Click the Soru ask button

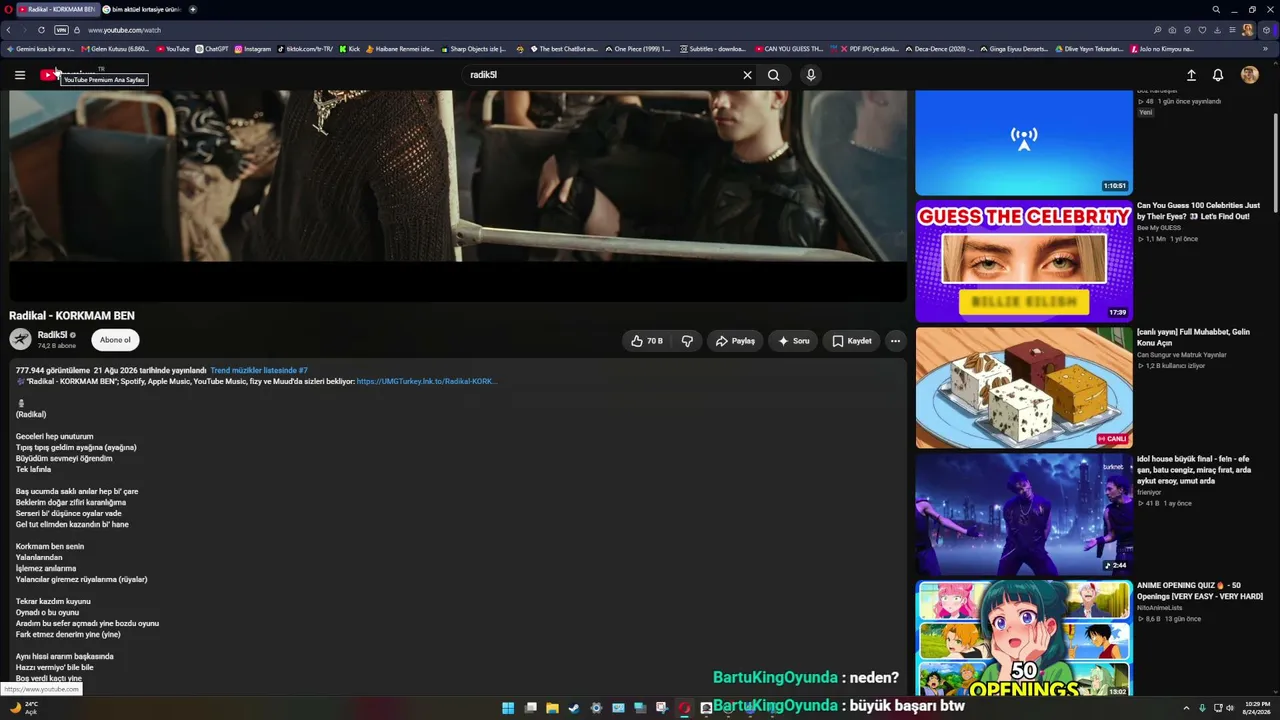794,341
